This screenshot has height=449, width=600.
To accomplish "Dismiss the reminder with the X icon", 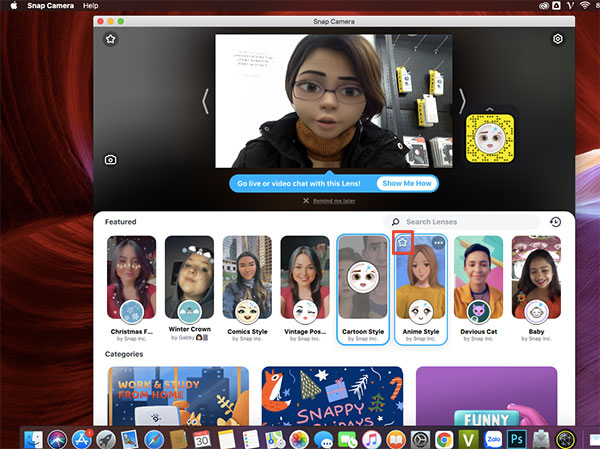I will tap(306, 201).
